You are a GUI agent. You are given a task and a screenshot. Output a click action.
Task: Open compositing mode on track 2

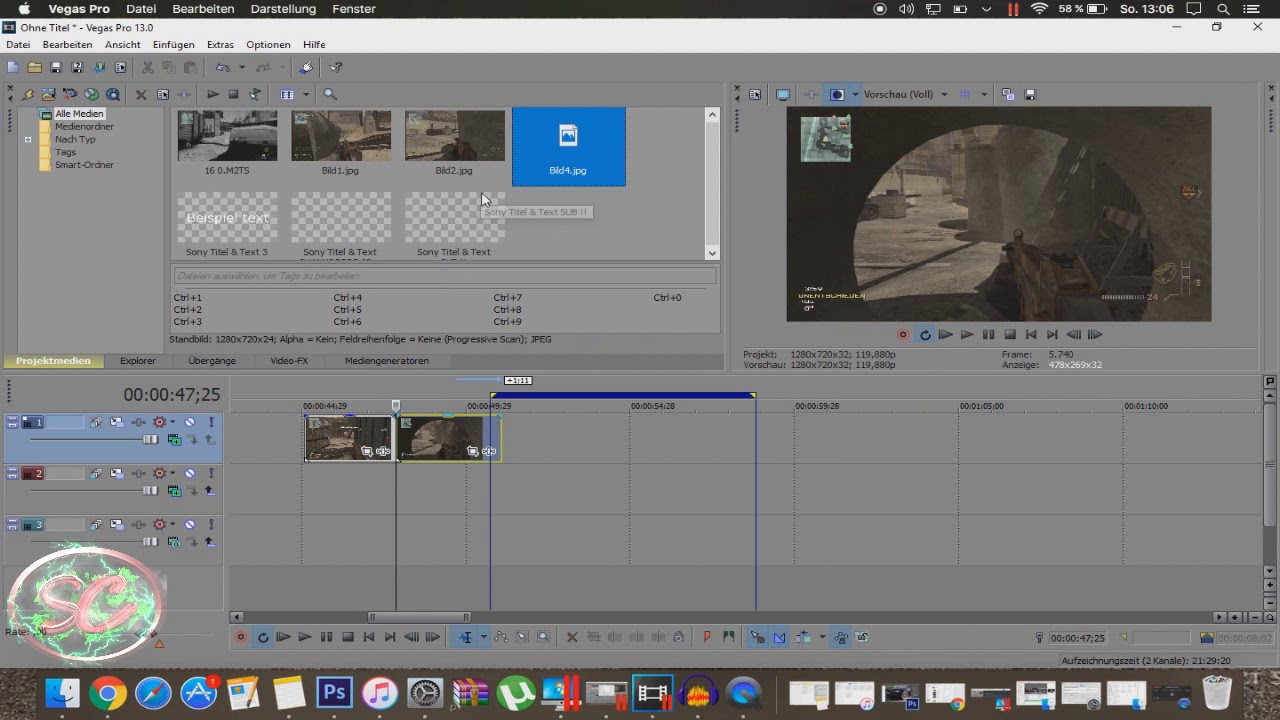[x=175, y=491]
